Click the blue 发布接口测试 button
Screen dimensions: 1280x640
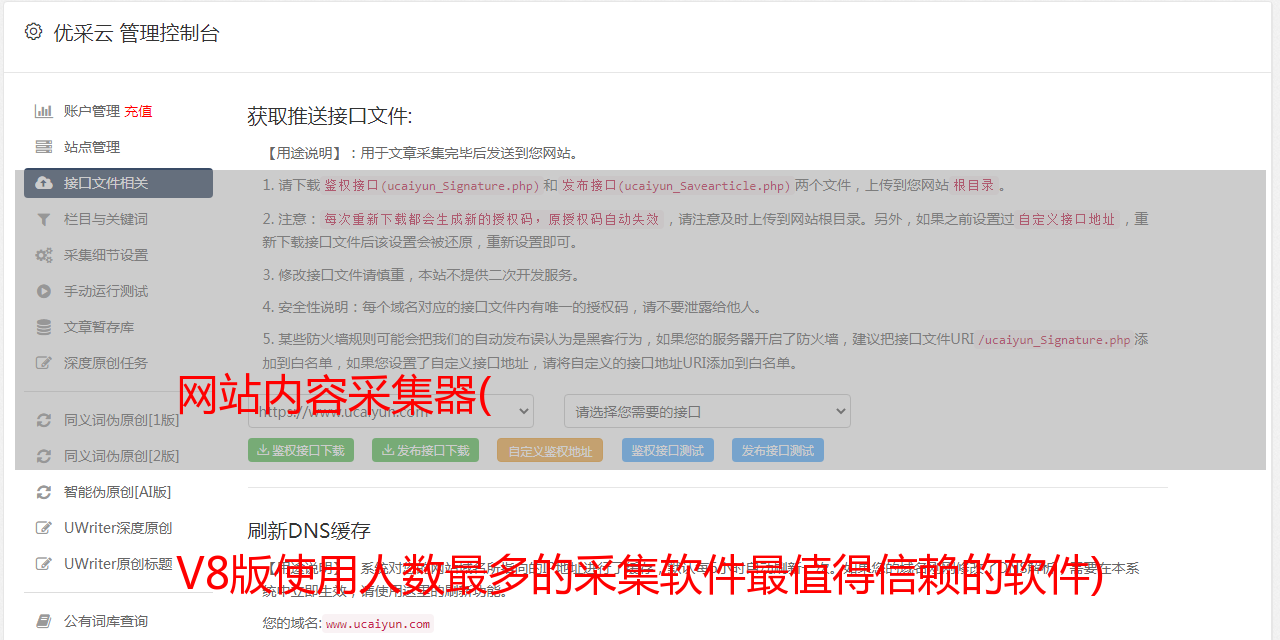coord(778,450)
